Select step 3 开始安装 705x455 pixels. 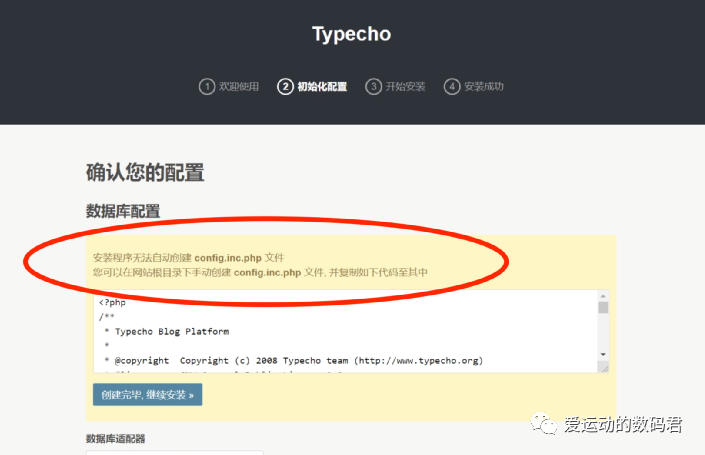click(x=395, y=86)
